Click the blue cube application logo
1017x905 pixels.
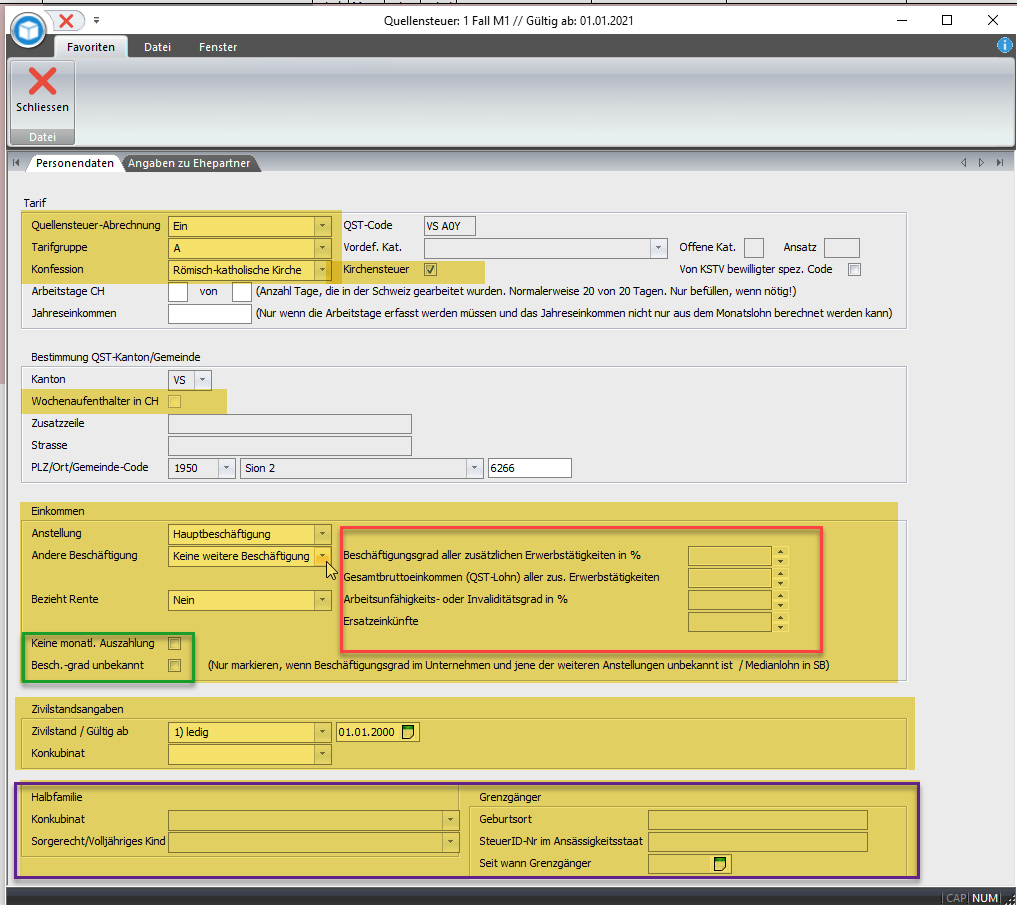(x=28, y=29)
